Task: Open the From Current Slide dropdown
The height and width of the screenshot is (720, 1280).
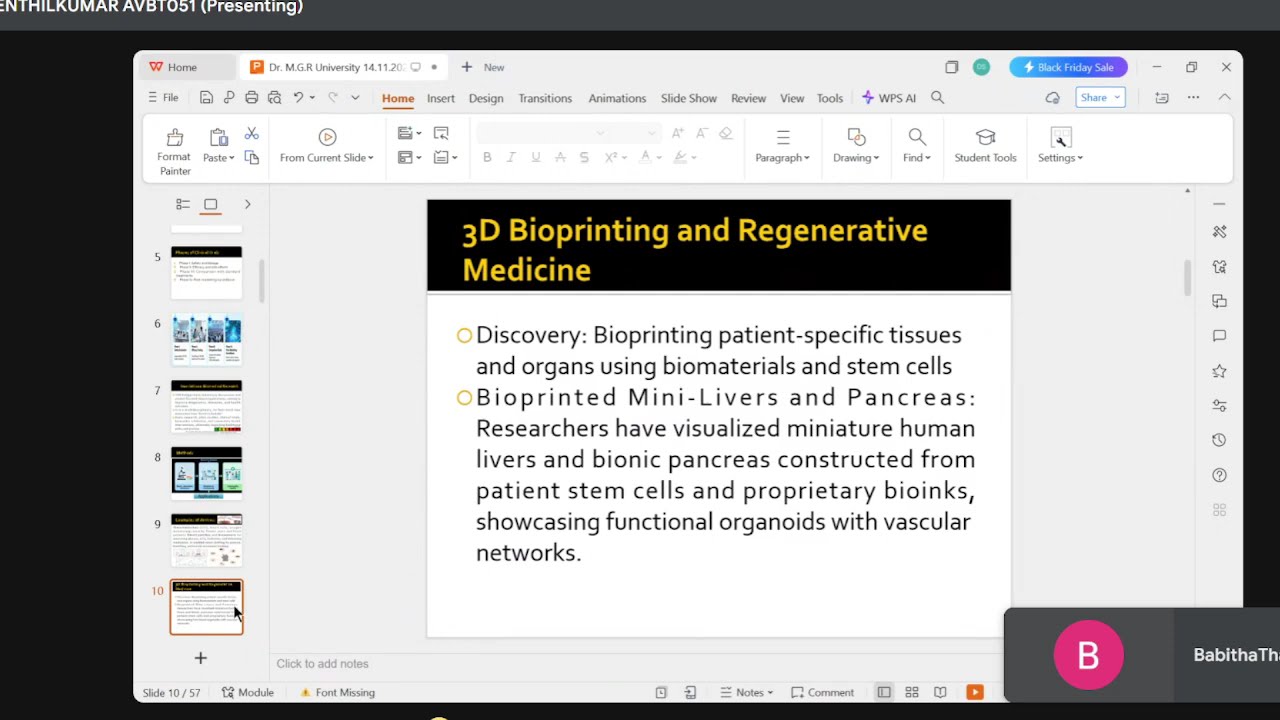Action: [x=327, y=158]
